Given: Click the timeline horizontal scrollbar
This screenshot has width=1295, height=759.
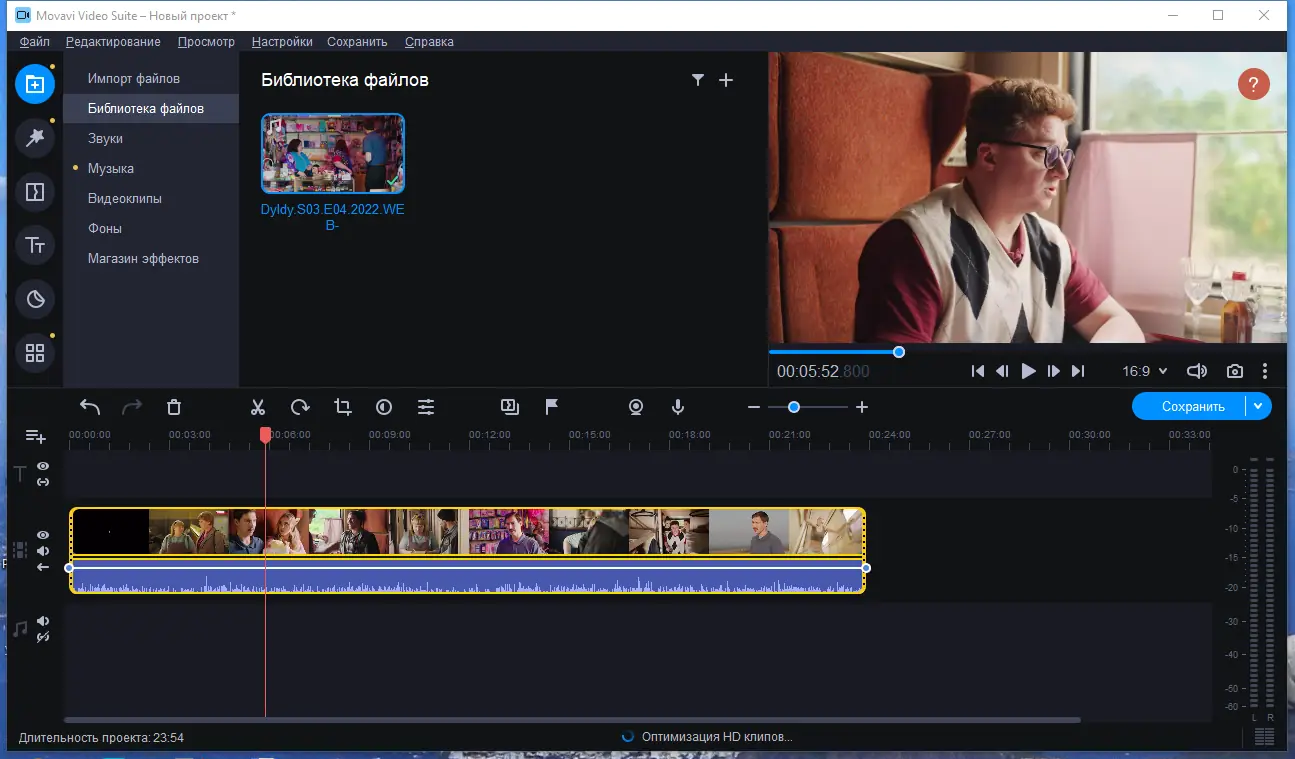Looking at the screenshot, I should [572, 720].
